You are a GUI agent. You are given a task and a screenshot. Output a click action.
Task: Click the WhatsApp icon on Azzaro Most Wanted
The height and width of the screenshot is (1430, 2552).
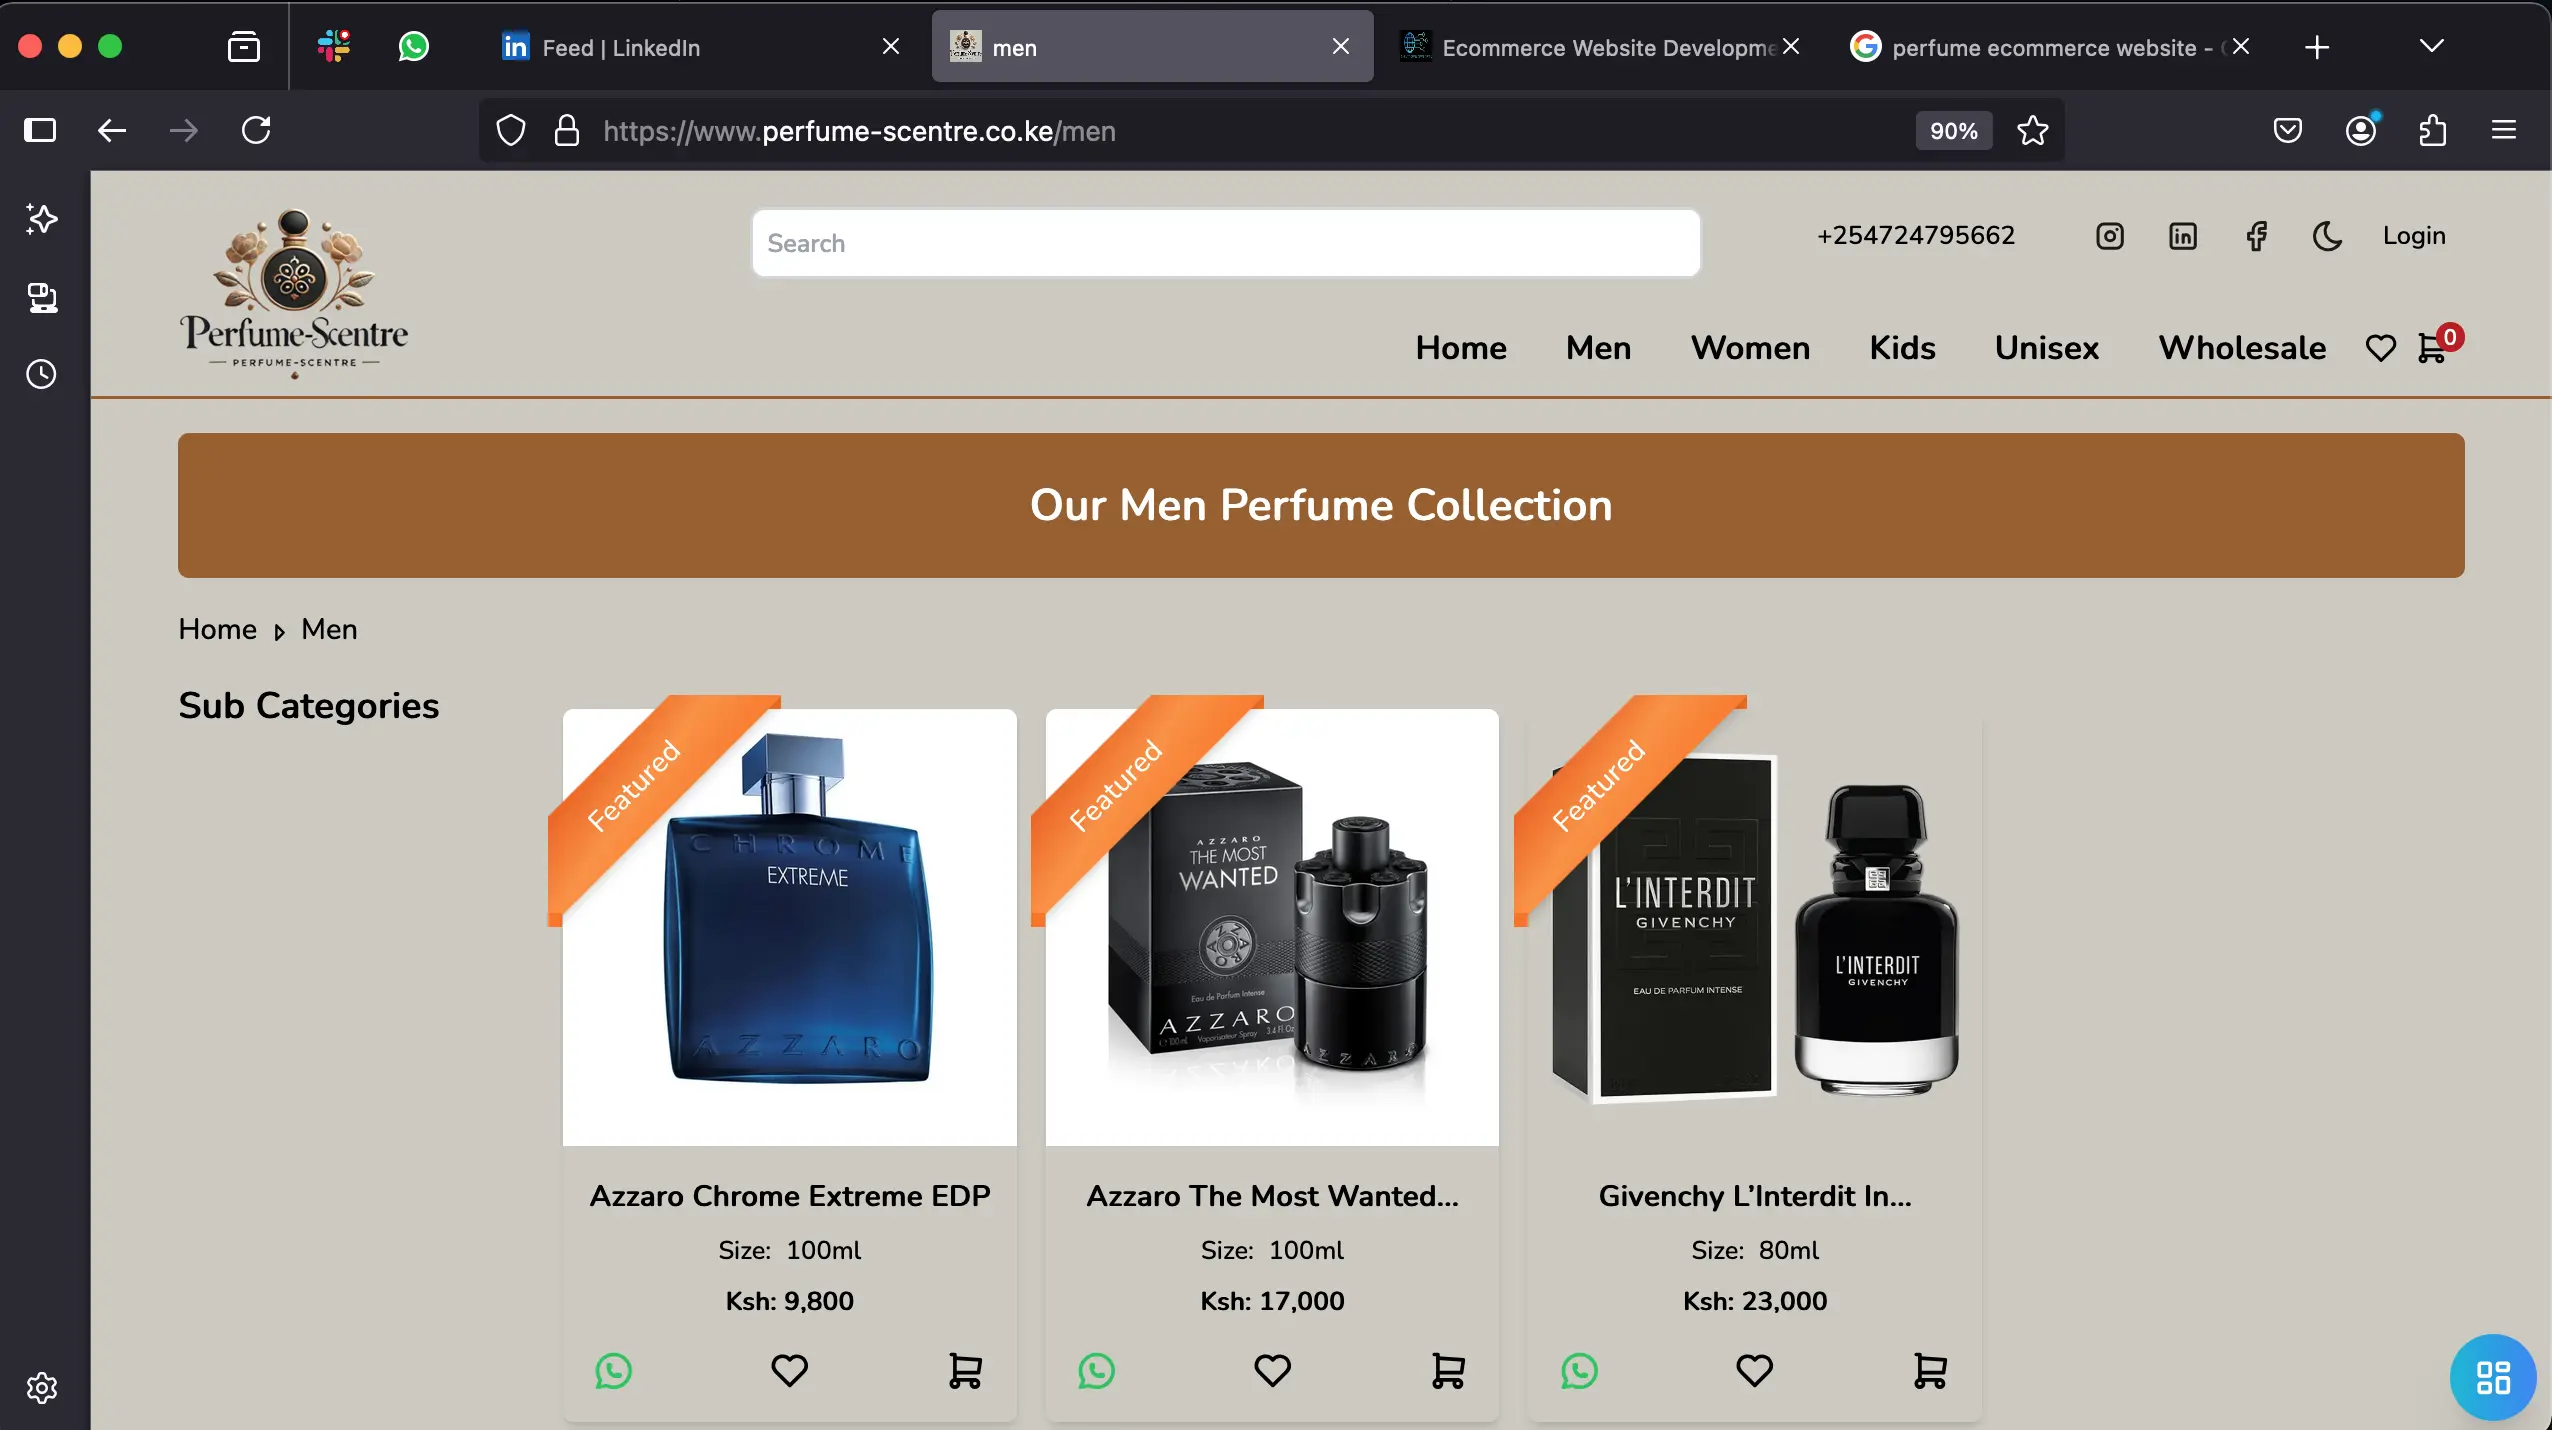[x=1095, y=1372]
